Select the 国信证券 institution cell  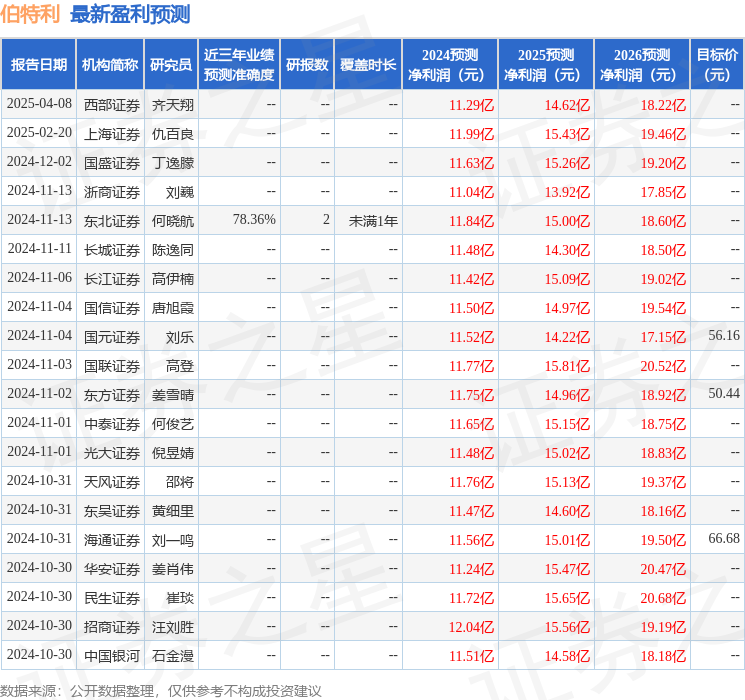pos(112,308)
